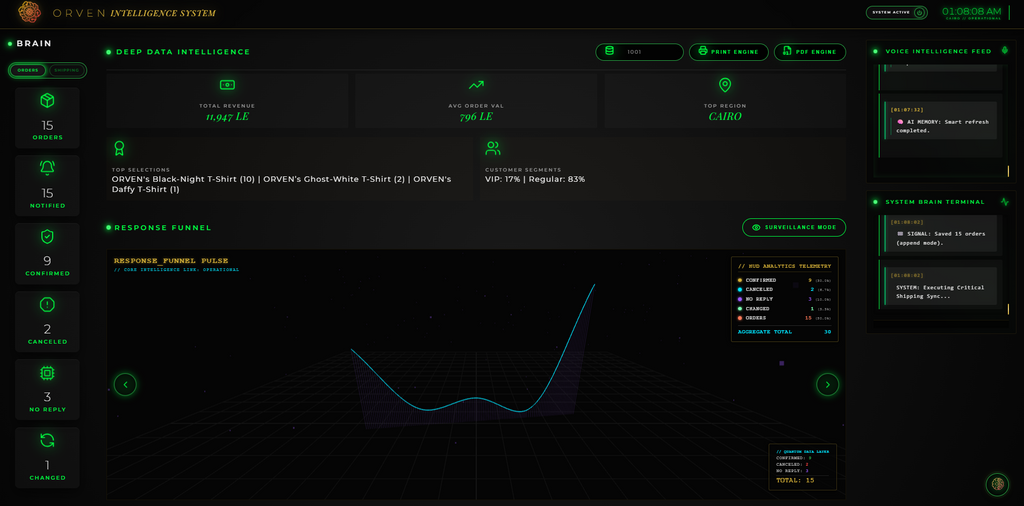Click the ORVEN flower logo
The image size is (1024, 506).
27,12
